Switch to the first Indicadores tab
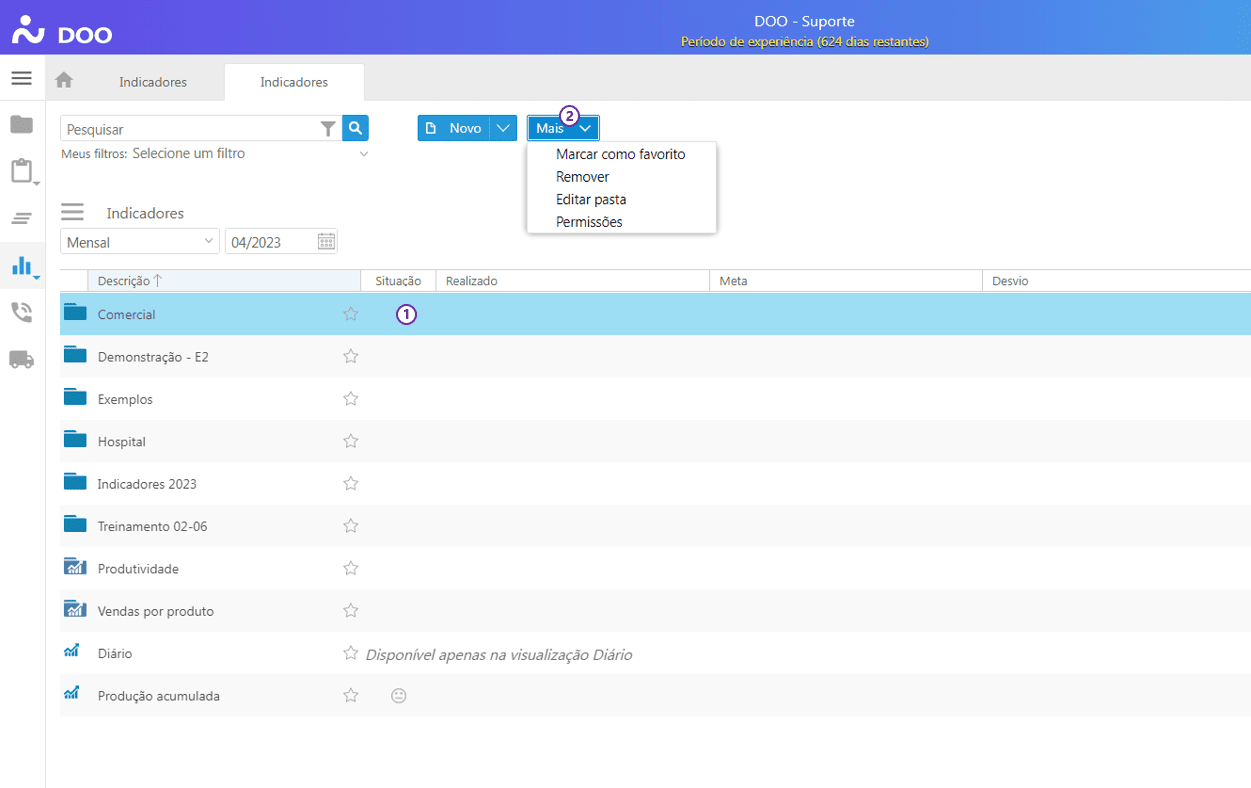Viewport: 1251px width, 788px height. (x=153, y=82)
